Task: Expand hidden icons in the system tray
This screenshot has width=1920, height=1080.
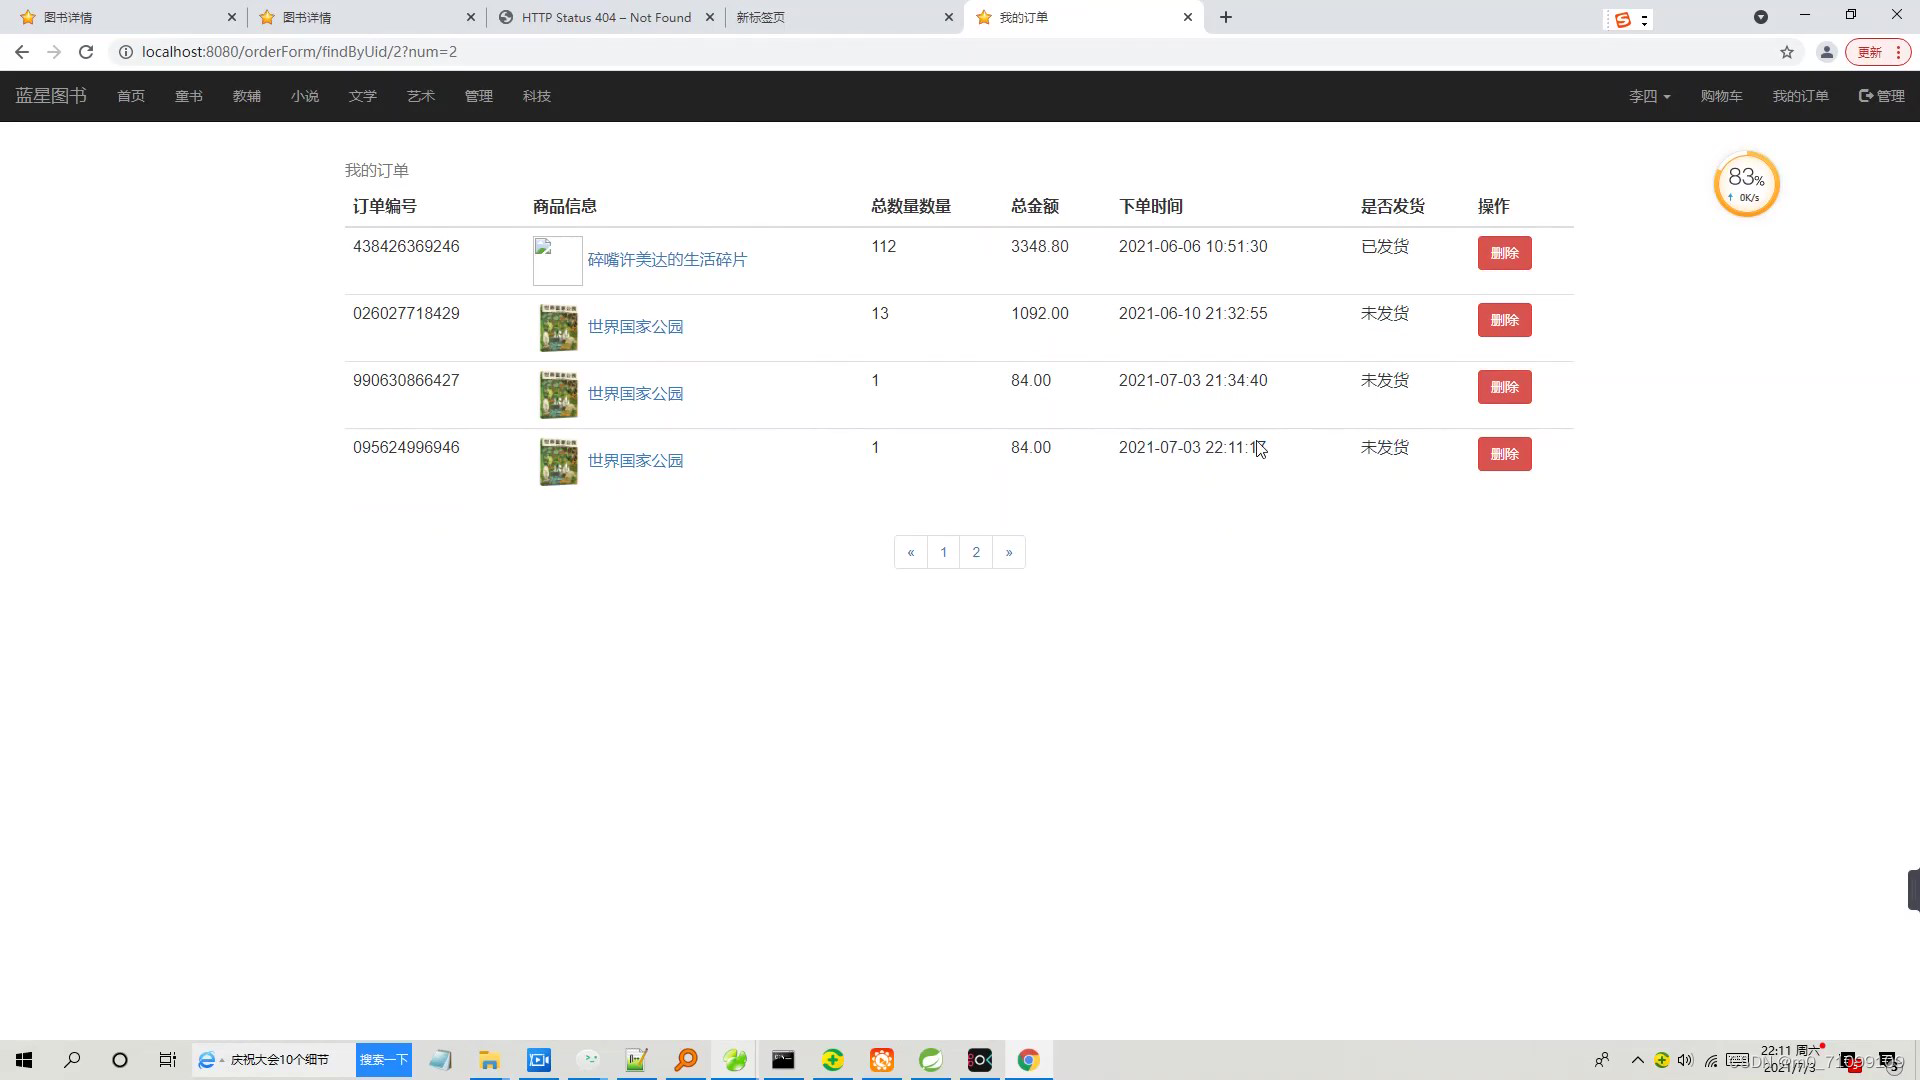Action: point(1637,1060)
